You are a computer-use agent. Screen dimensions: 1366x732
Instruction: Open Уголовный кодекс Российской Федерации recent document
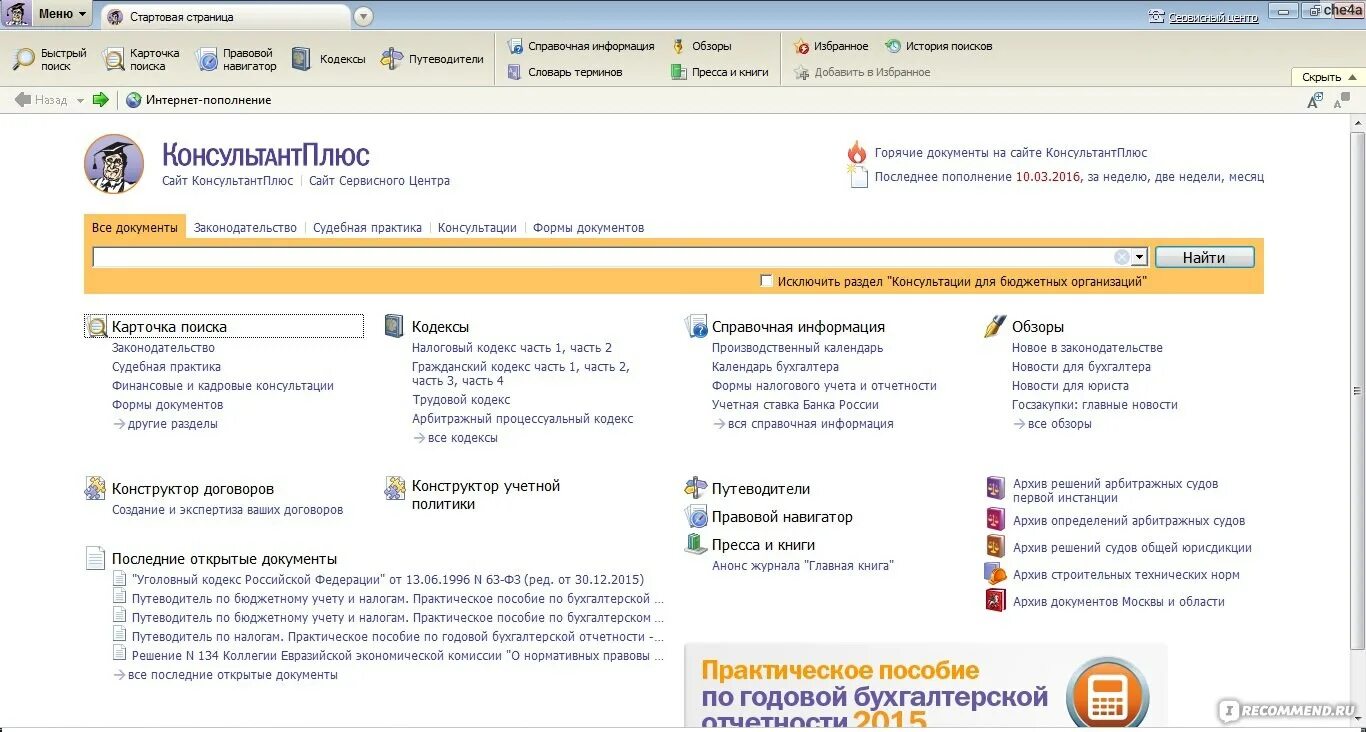click(x=388, y=579)
